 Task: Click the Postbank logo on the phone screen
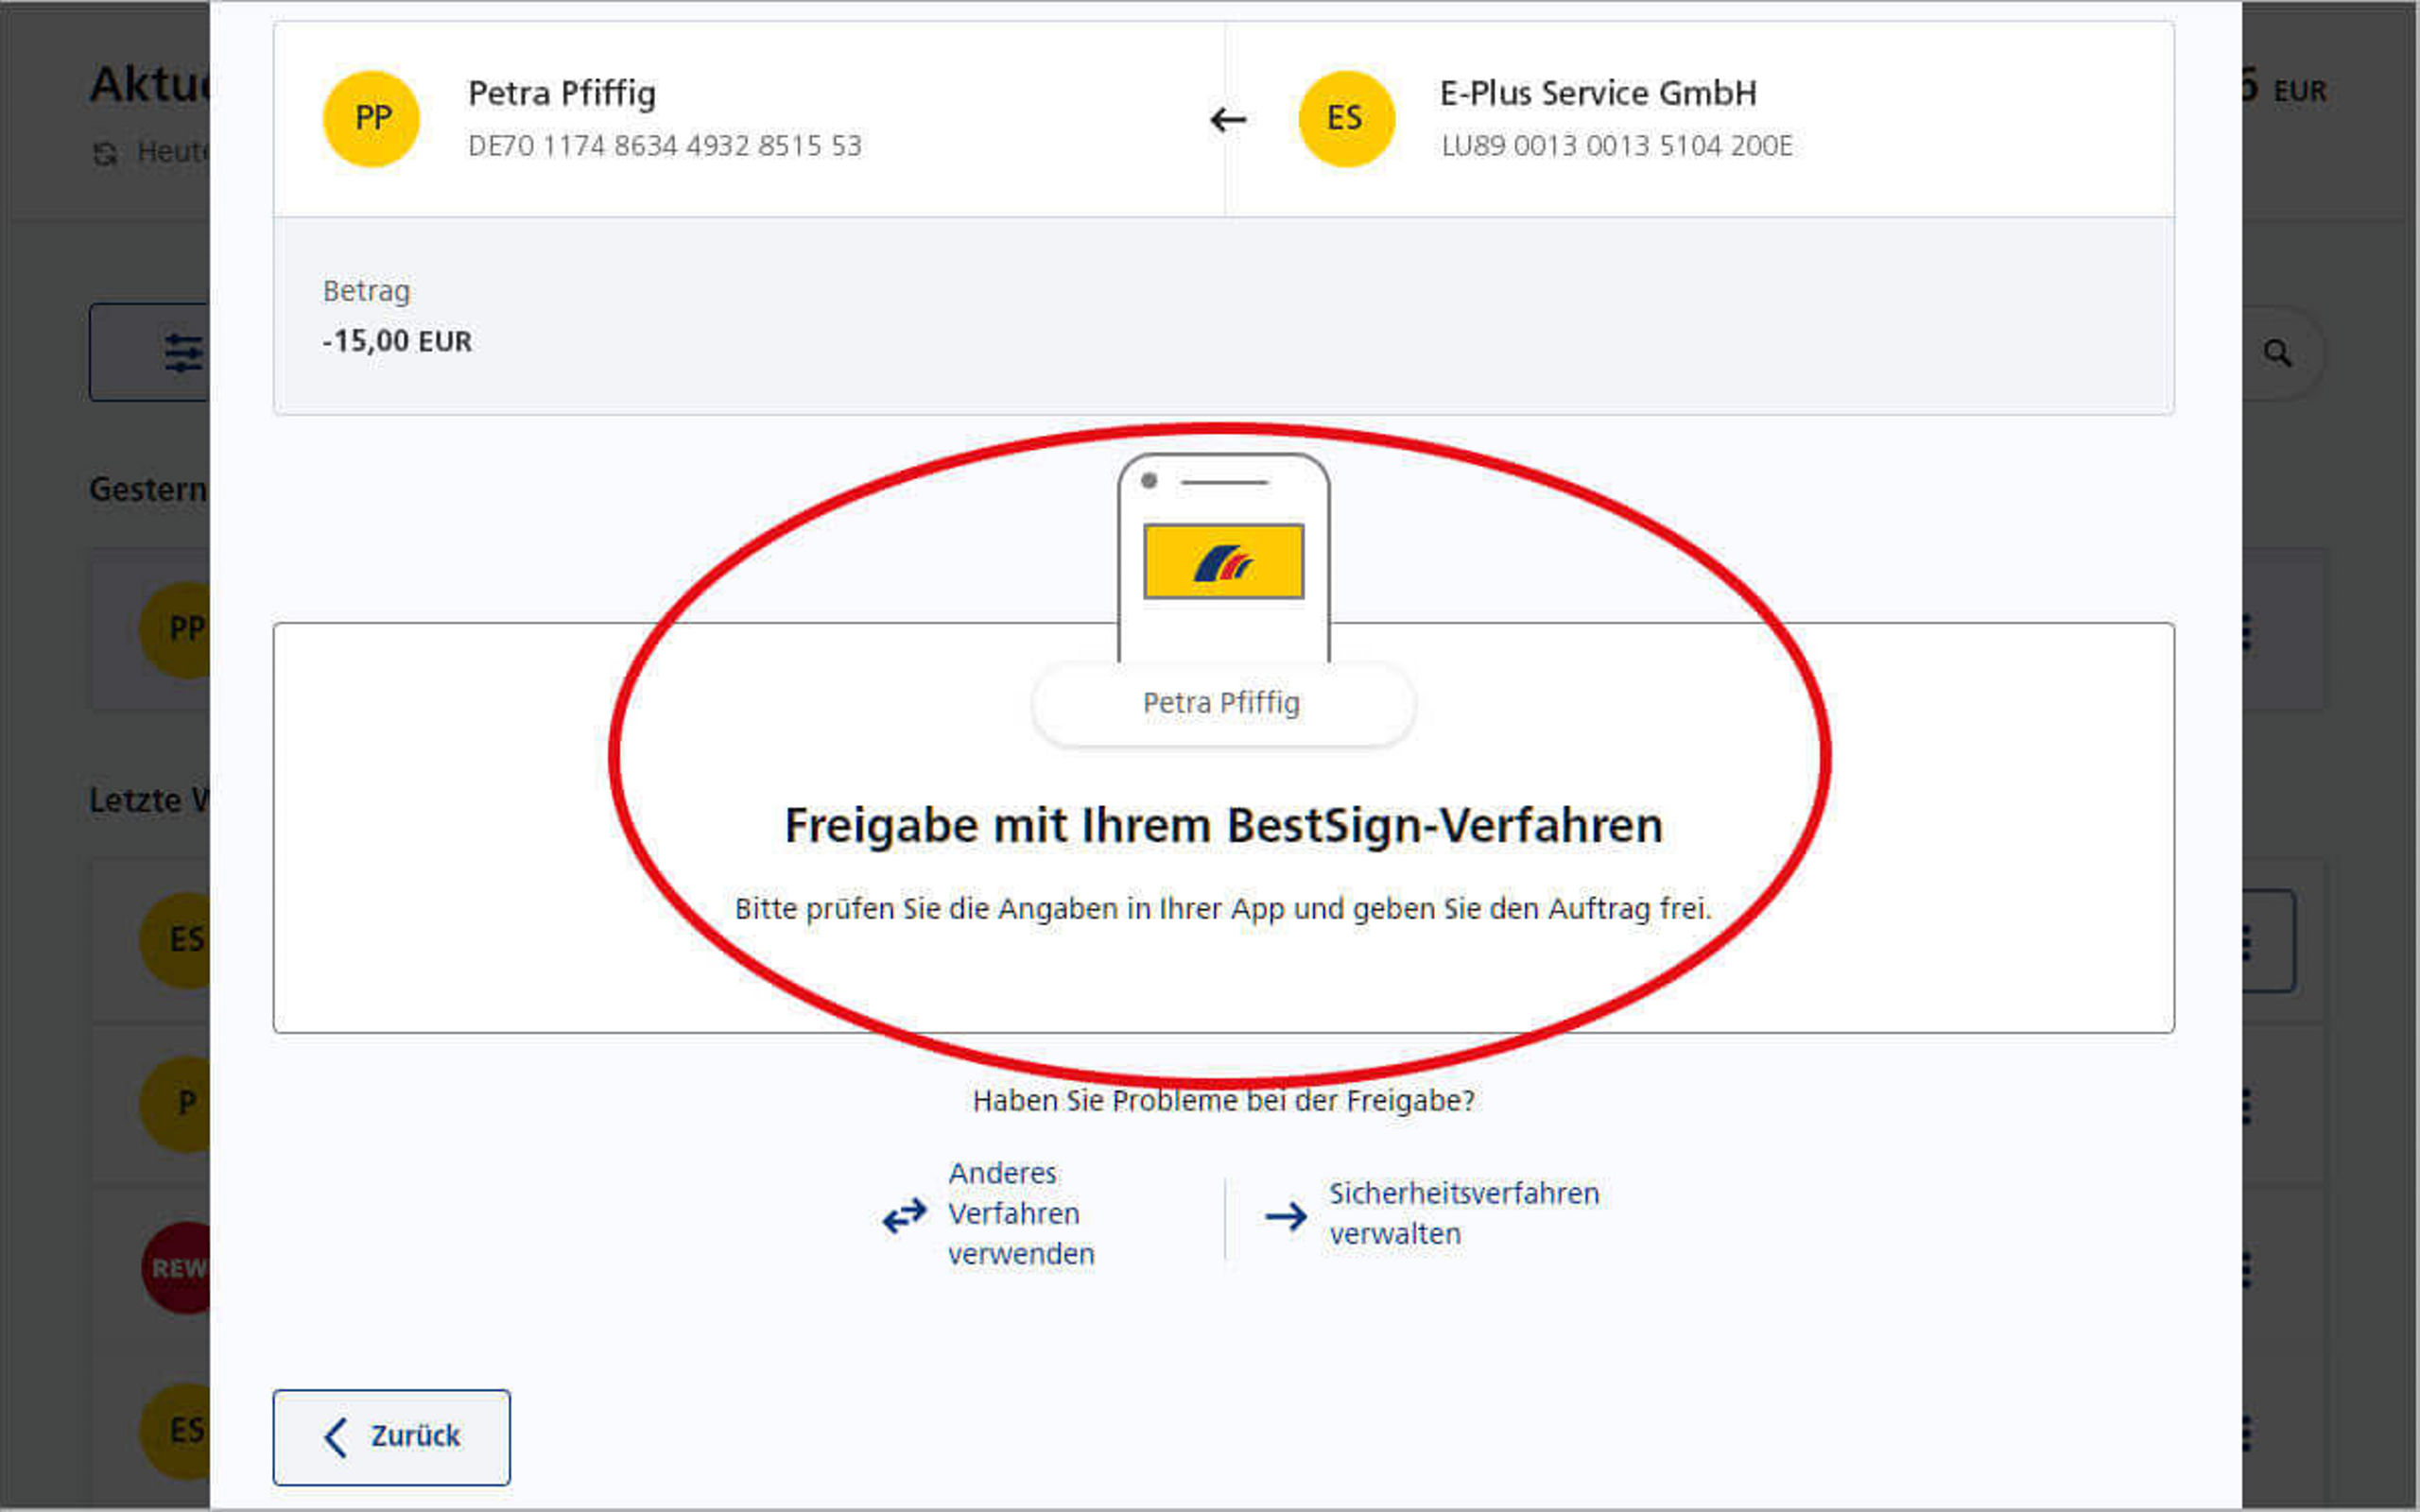click(1224, 562)
